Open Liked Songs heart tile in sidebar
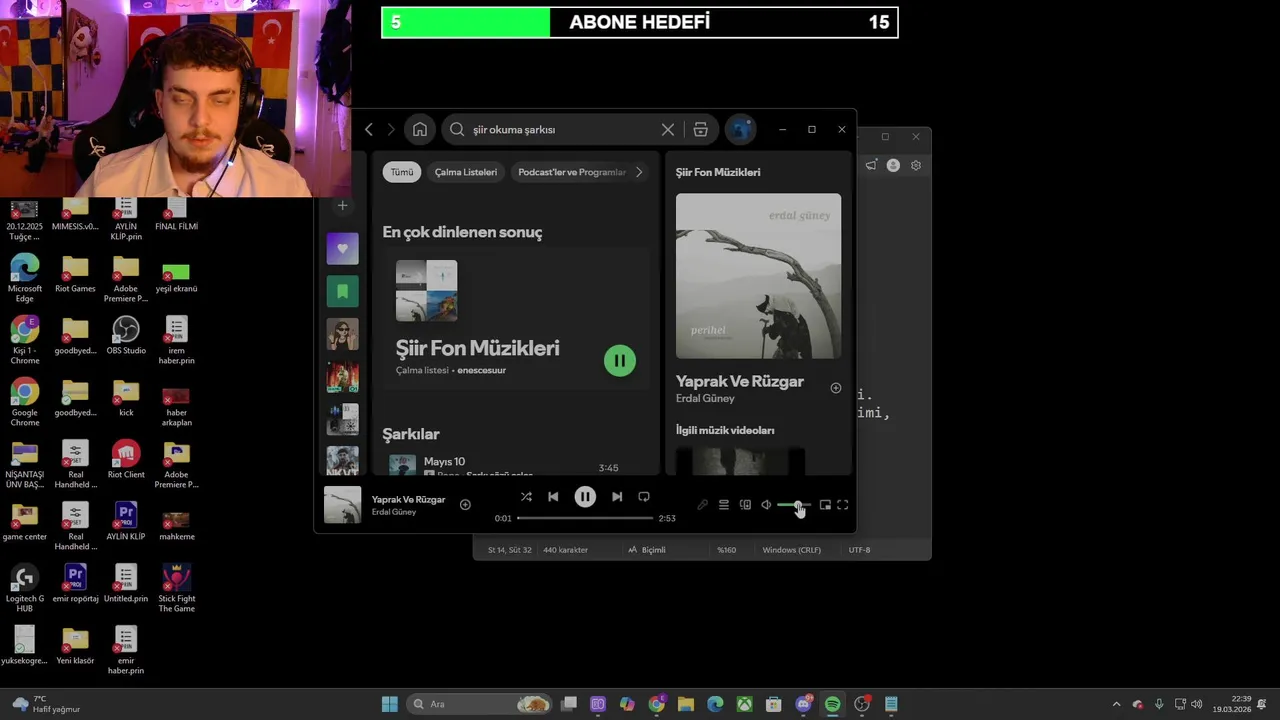This screenshot has width=1280, height=720. (x=342, y=248)
